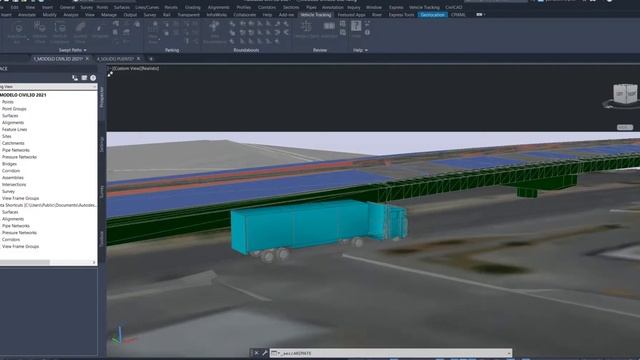Switch to the Vehicle Tracking ribbon tab
Screen dimensions: 640x360
pos(316,15)
